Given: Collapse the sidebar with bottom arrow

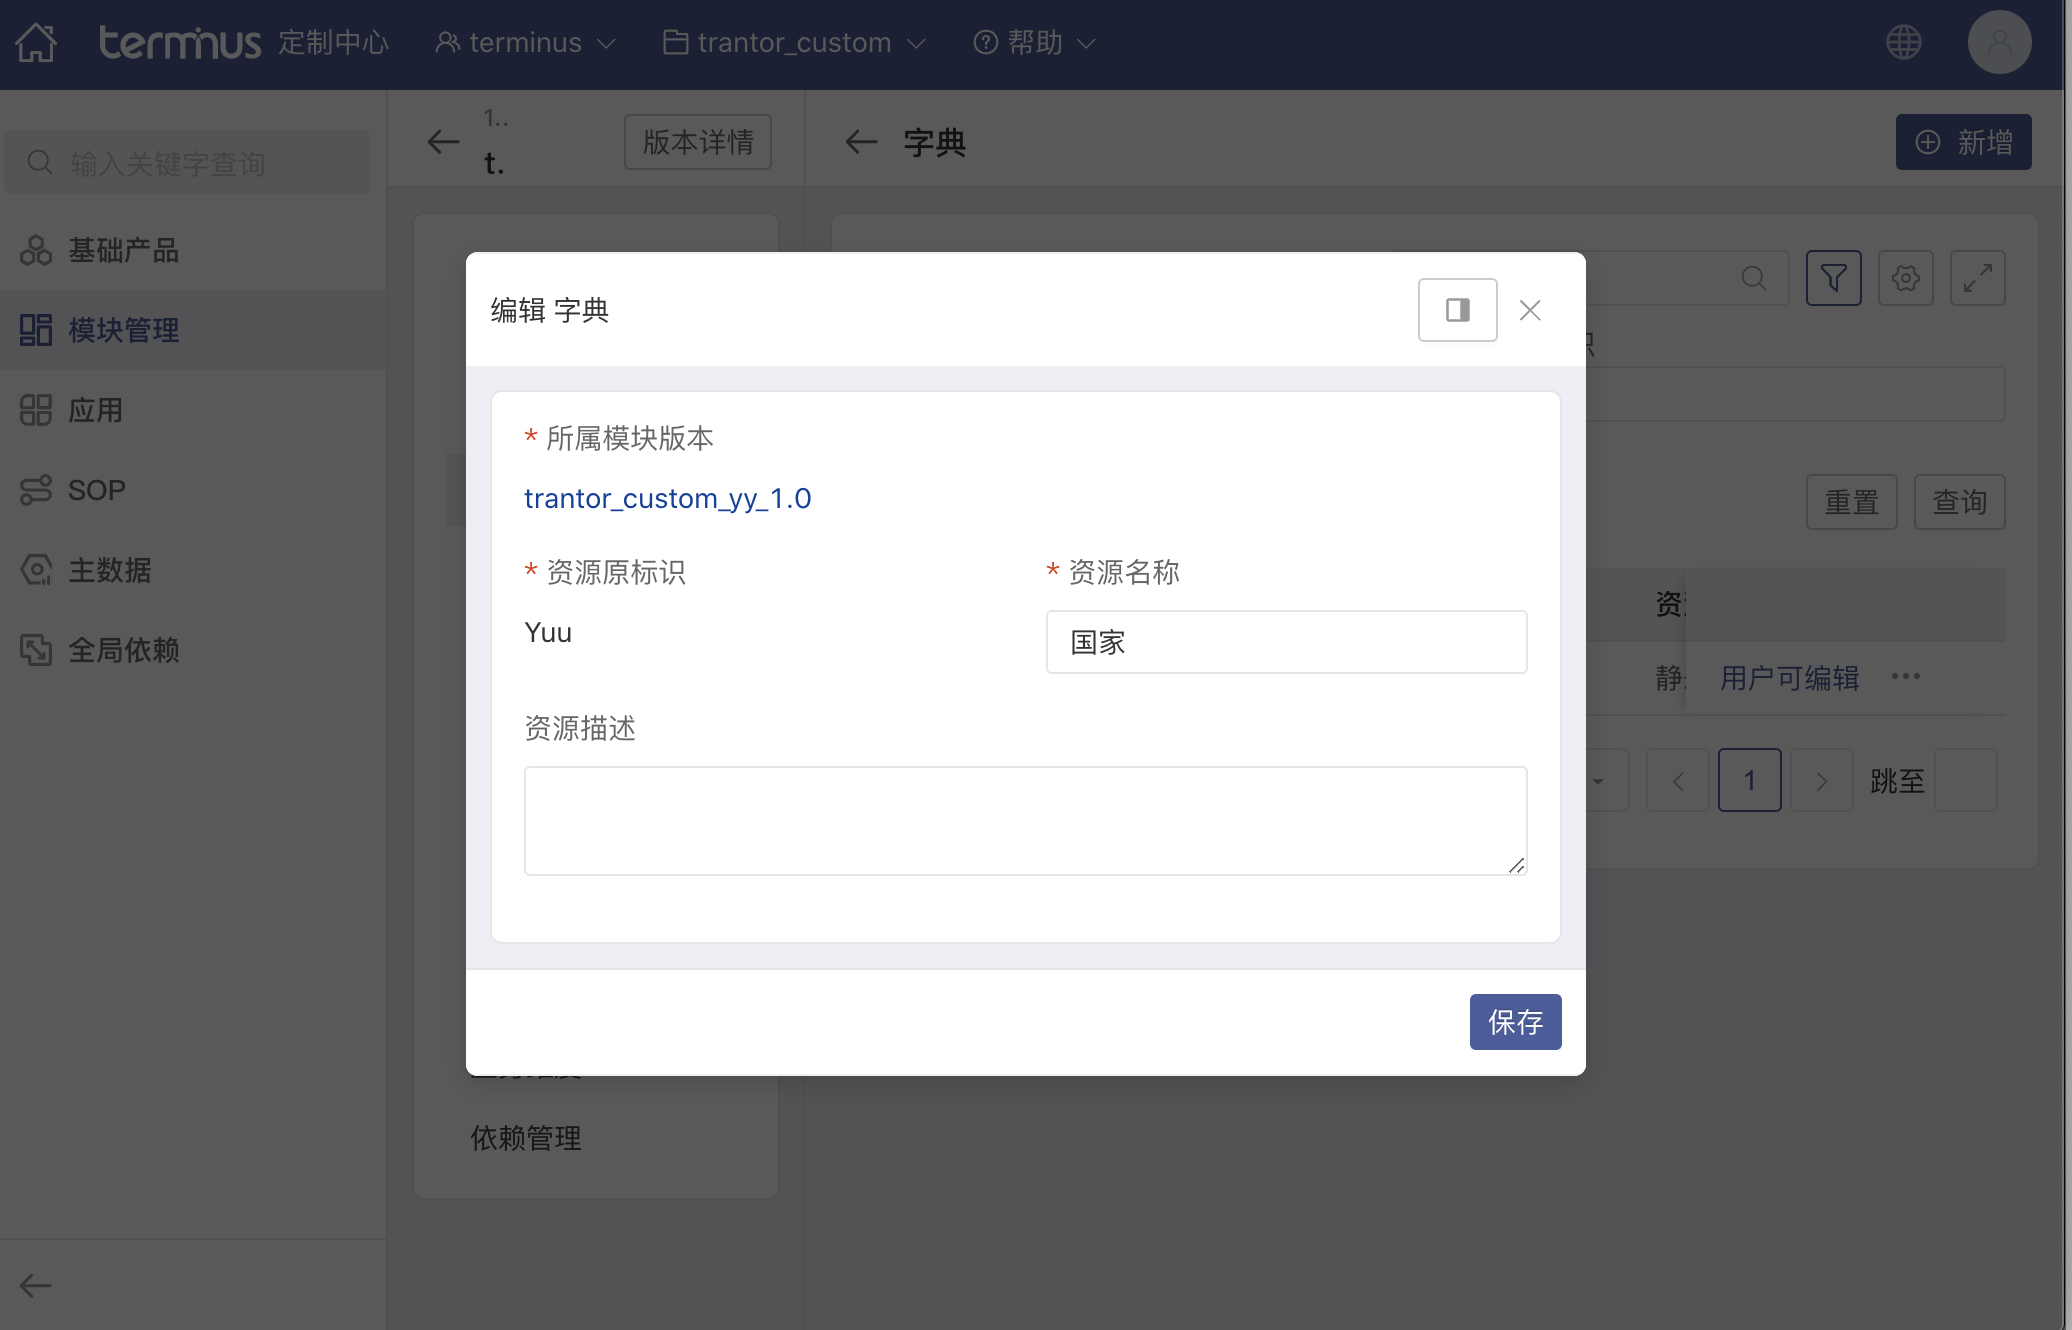Looking at the screenshot, I should tap(36, 1285).
